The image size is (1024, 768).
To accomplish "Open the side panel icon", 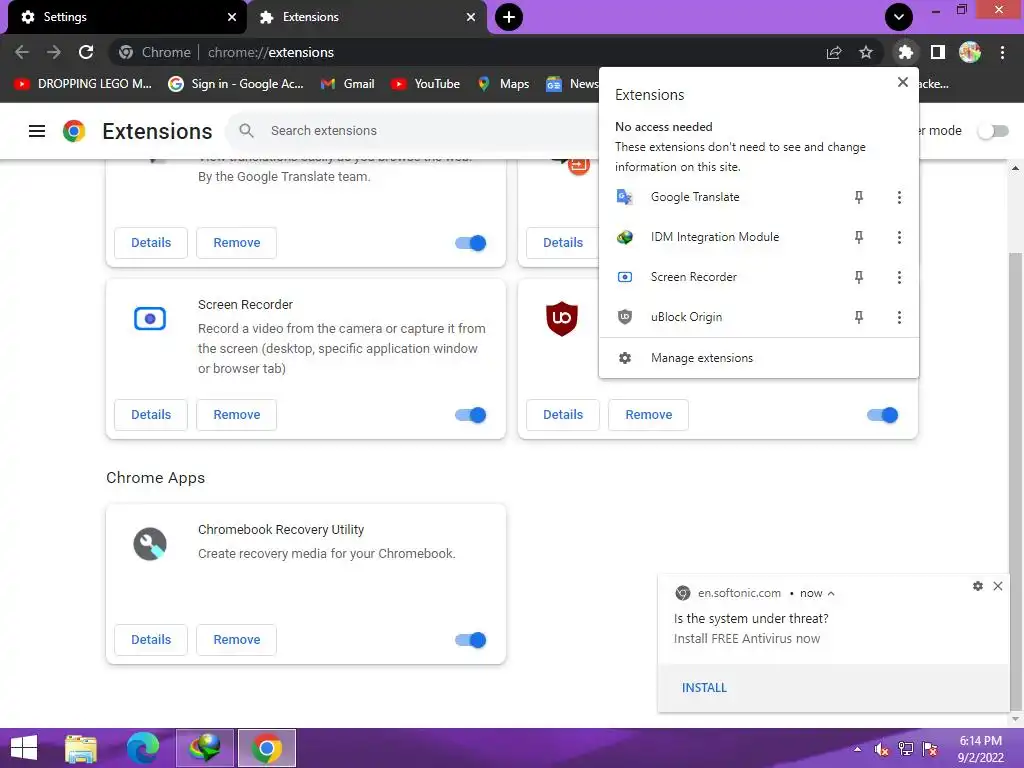I will pos(938,52).
